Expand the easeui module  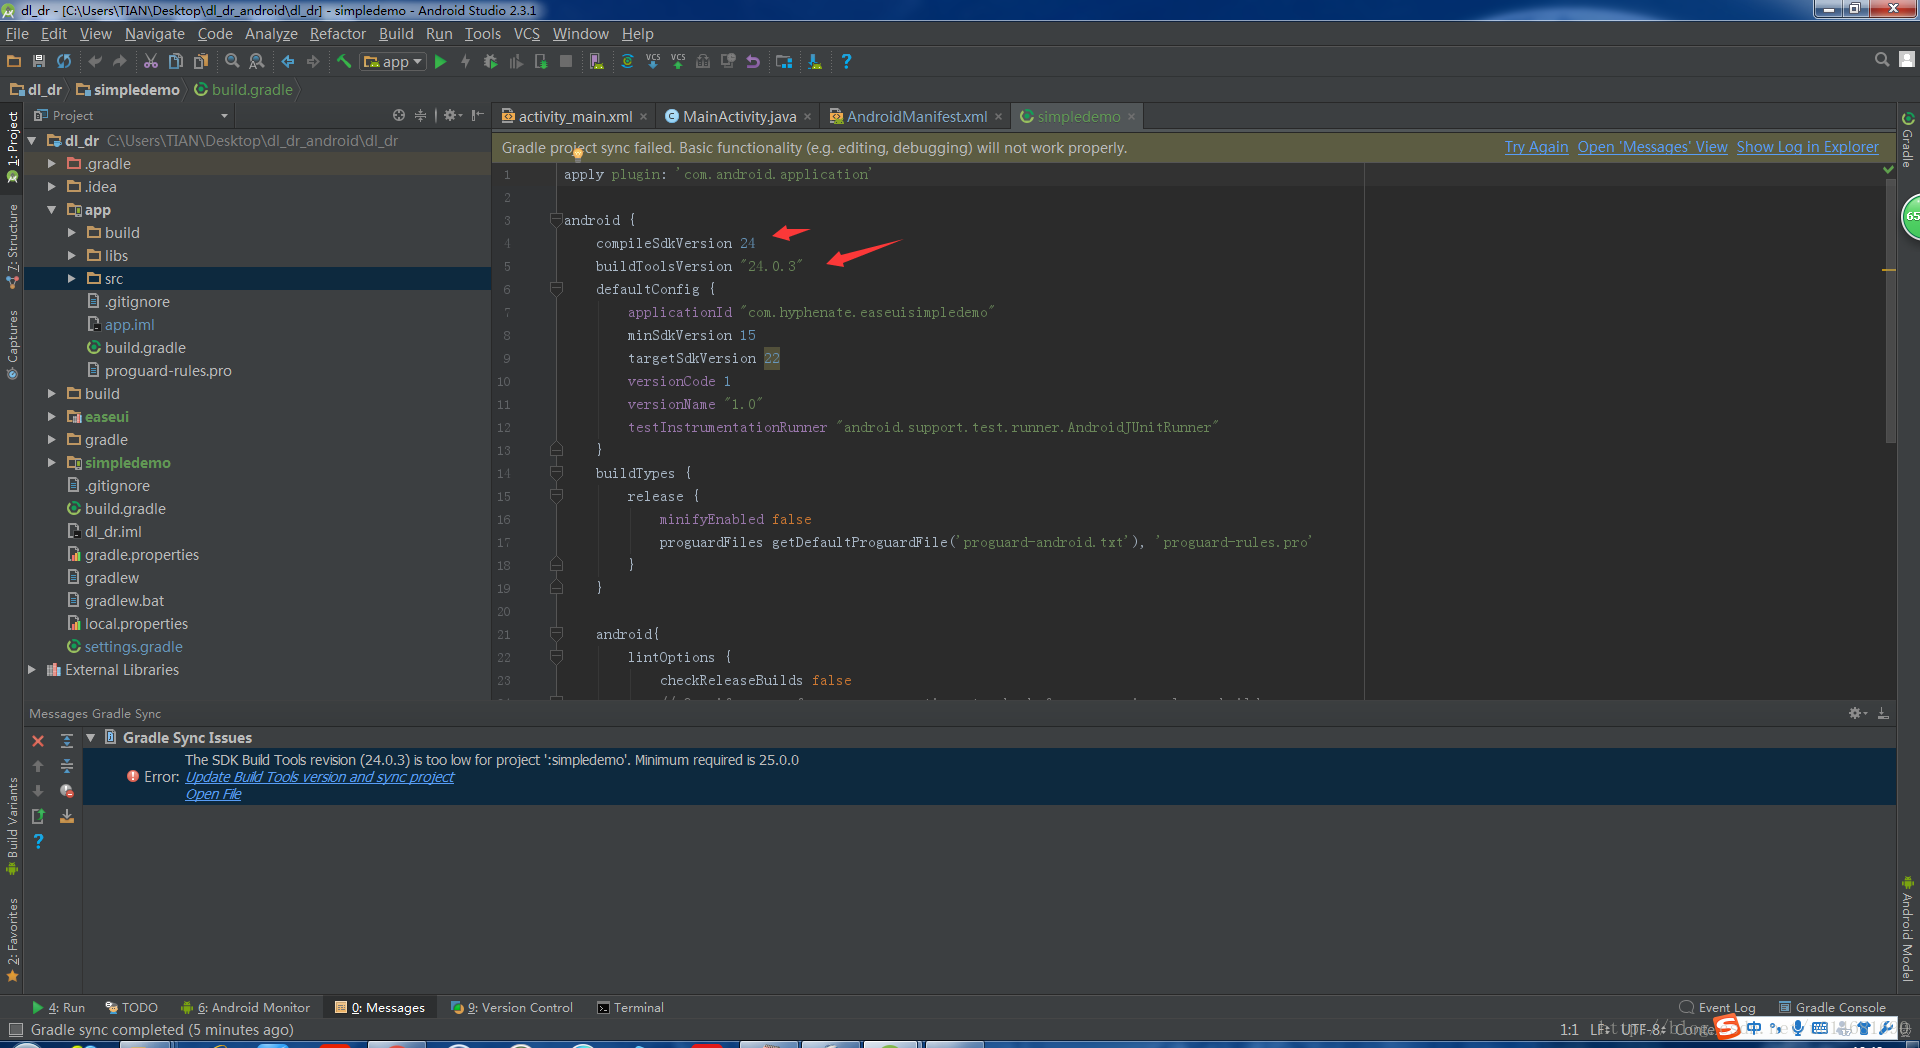pyautogui.click(x=52, y=417)
